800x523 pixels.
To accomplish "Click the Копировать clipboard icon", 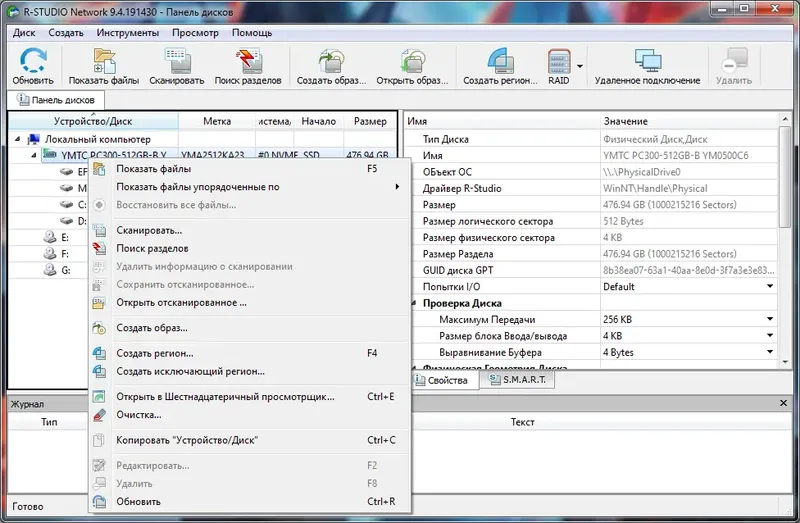I will coord(99,440).
